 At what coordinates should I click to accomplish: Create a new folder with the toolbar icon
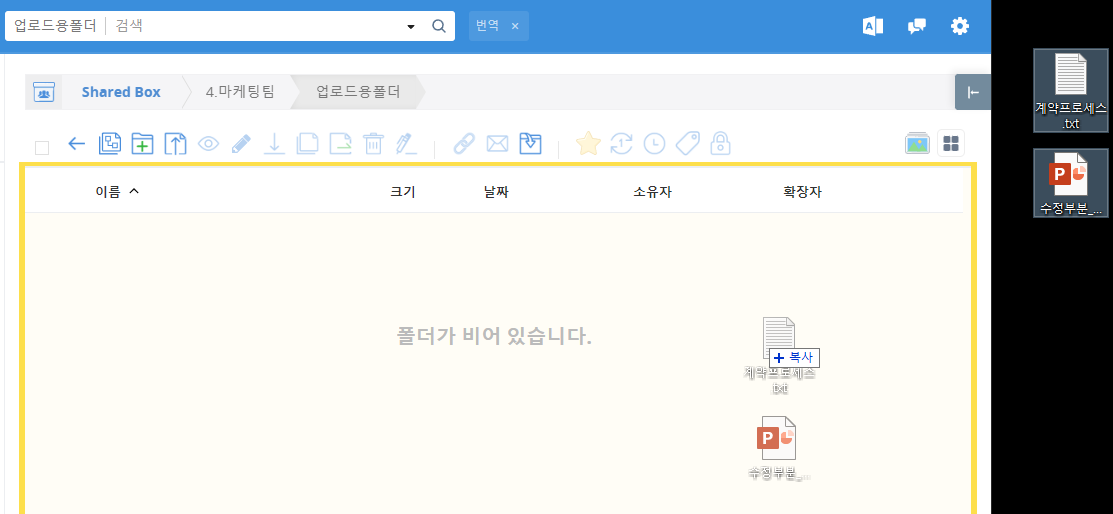(142, 144)
